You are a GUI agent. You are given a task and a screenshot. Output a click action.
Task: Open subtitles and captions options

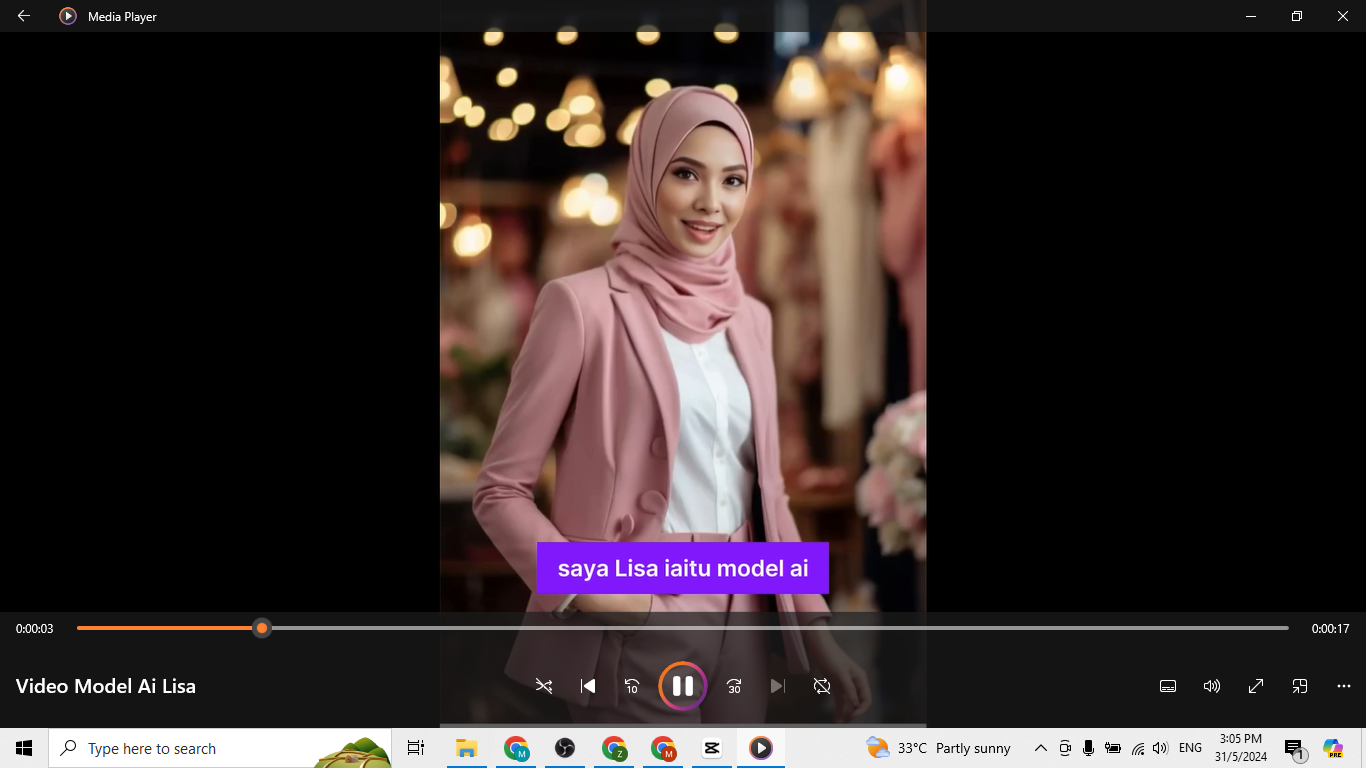point(1168,686)
